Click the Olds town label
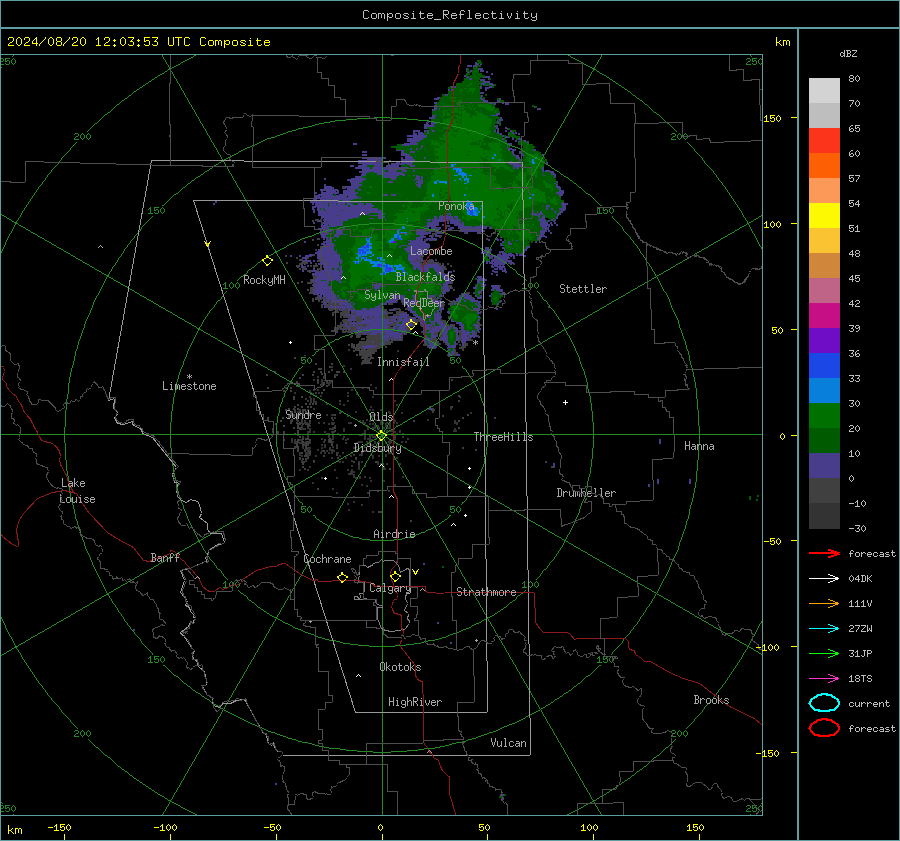This screenshot has height=841, width=900. (x=381, y=416)
